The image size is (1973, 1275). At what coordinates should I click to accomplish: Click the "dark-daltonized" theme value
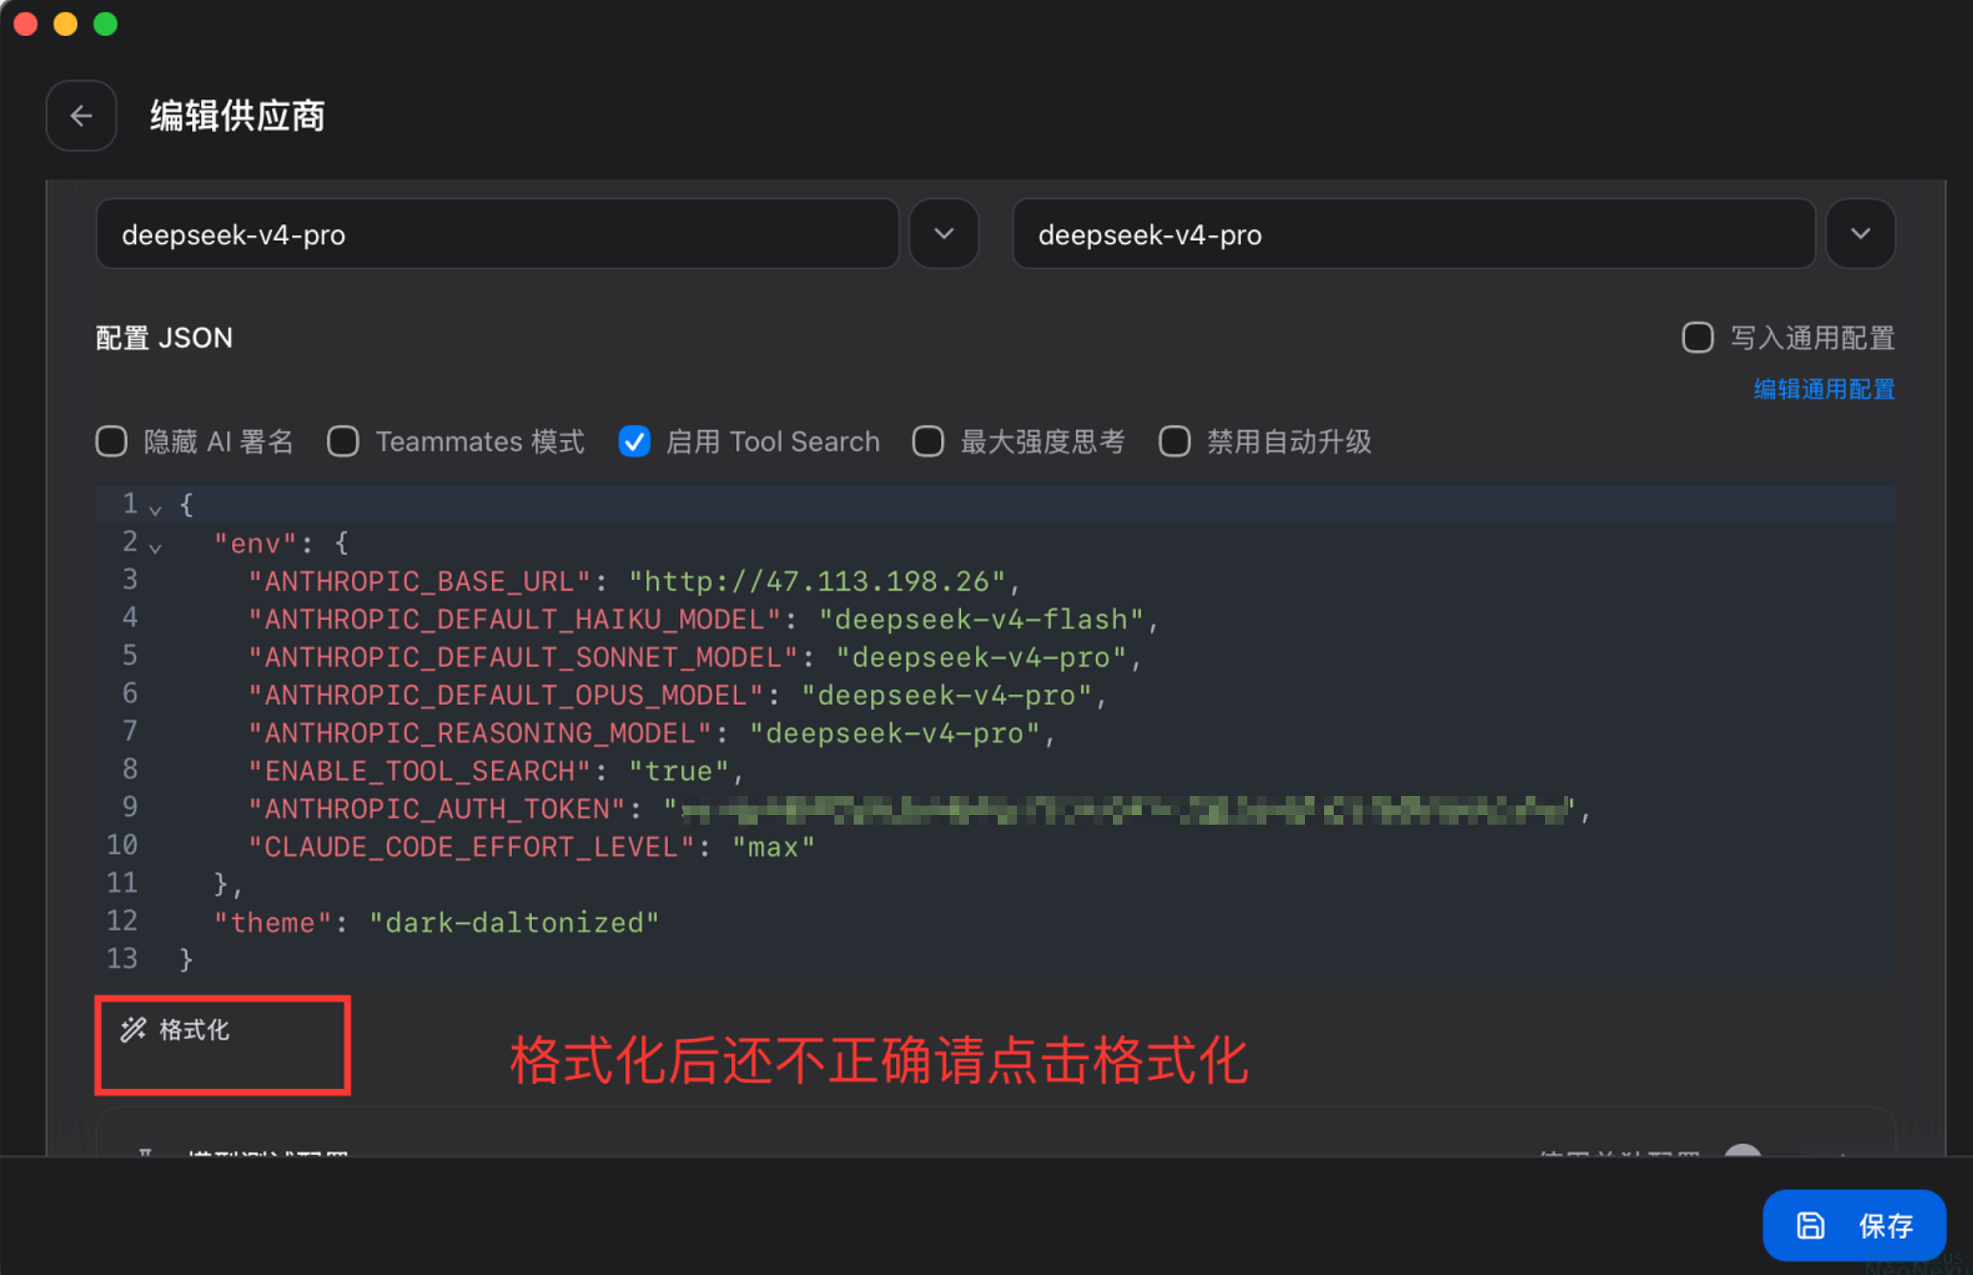(514, 922)
